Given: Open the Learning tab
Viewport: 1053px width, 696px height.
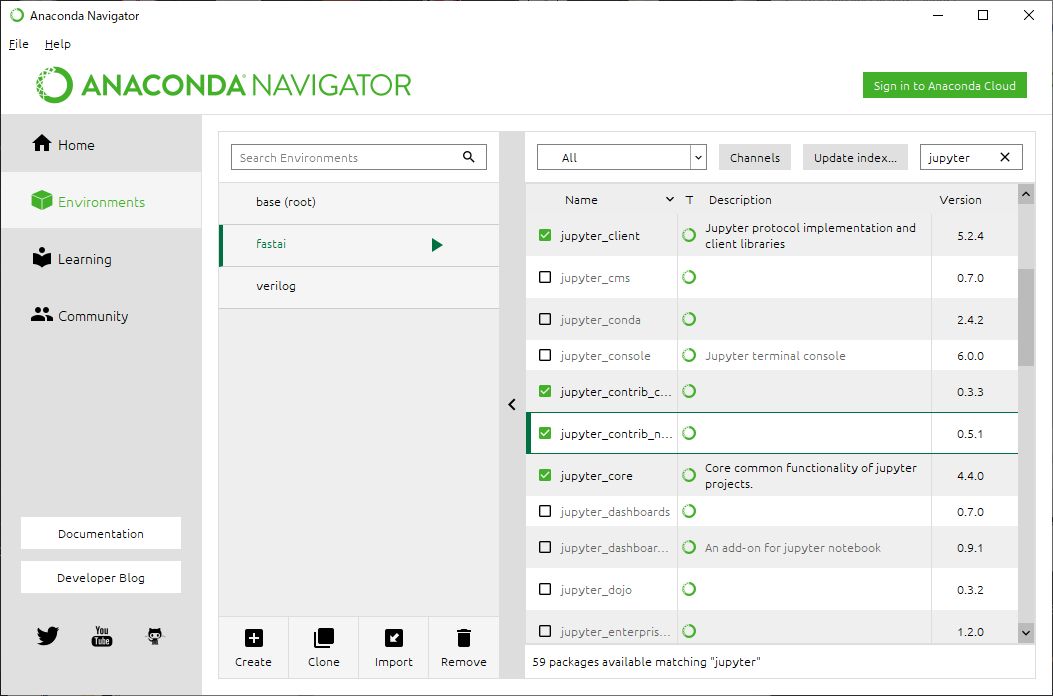Looking at the screenshot, I should 101,258.
